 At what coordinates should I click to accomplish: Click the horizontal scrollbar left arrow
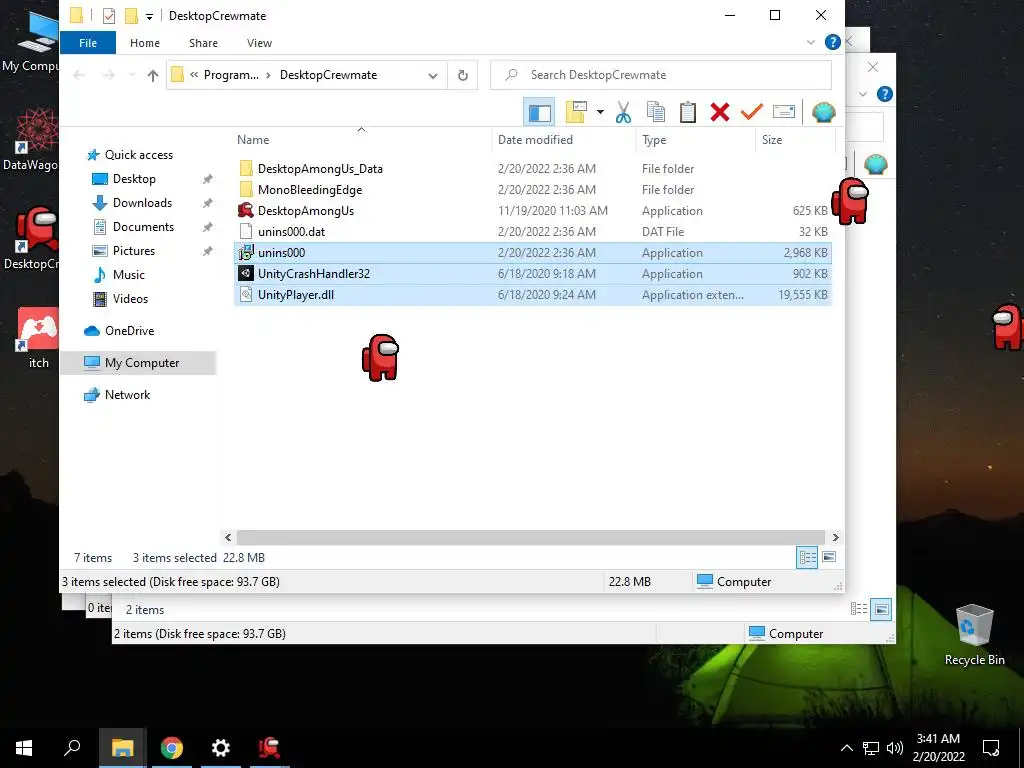point(228,537)
